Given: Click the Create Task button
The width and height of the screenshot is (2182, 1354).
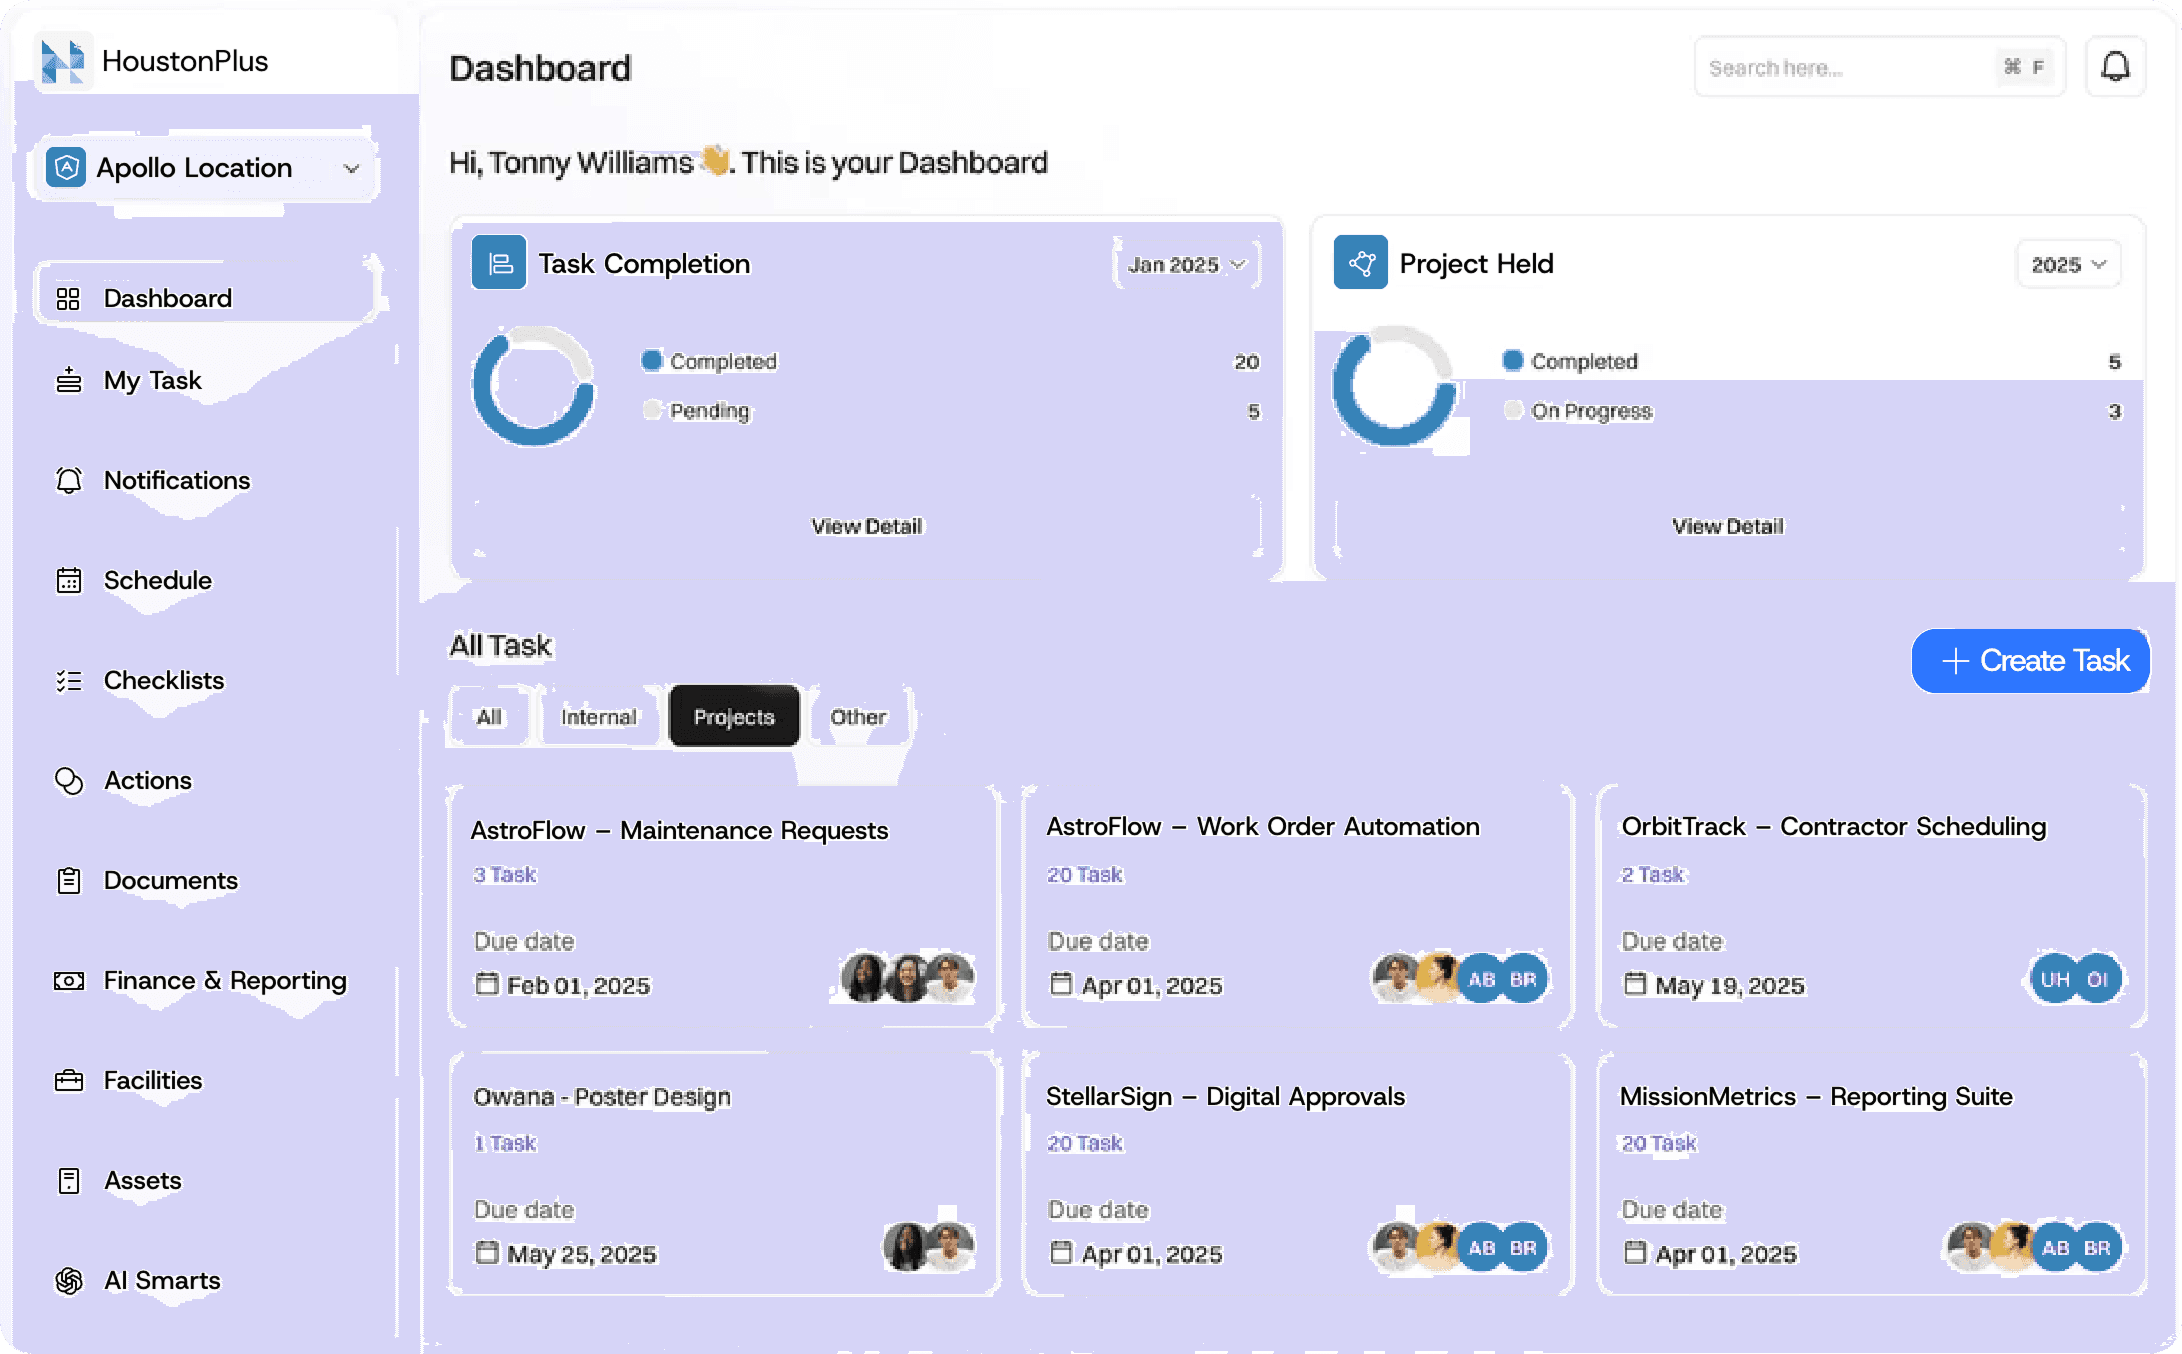Looking at the screenshot, I should click(2031, 661).
